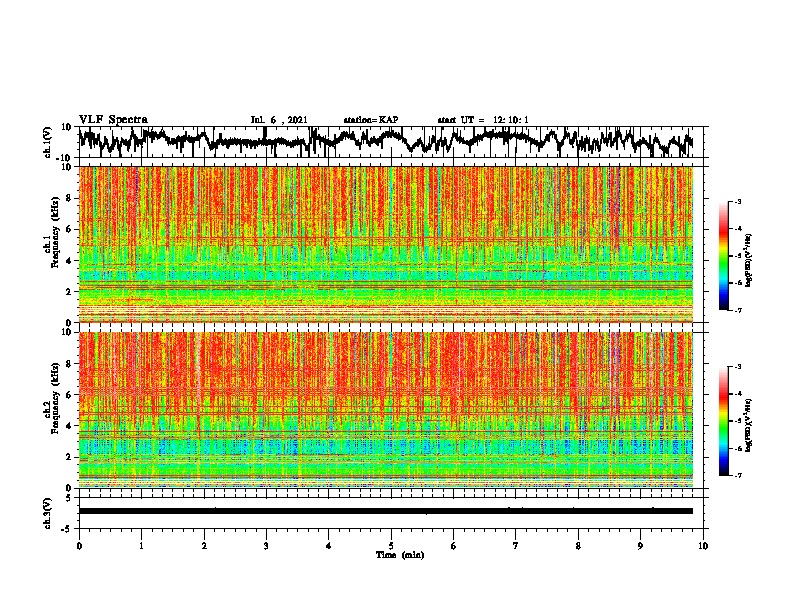This screenshot has height=612, width=792.
Task: Click the "8" kHz tick on ch.2 spectrogram
Action: tap(69, 364)
